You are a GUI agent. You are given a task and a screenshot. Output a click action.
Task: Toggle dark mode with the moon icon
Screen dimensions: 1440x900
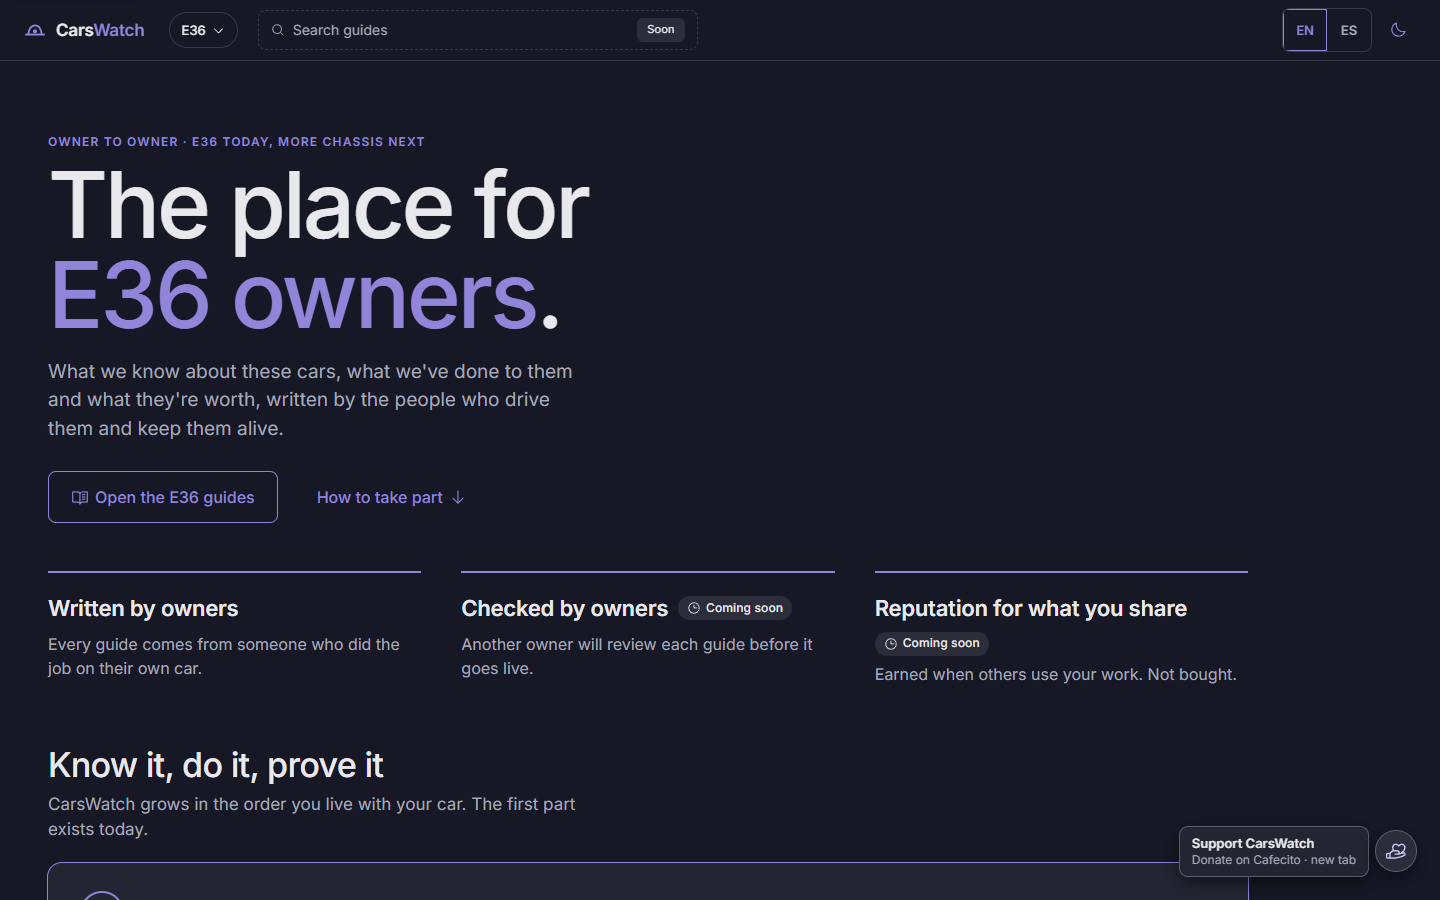(x=1398, y=30)
